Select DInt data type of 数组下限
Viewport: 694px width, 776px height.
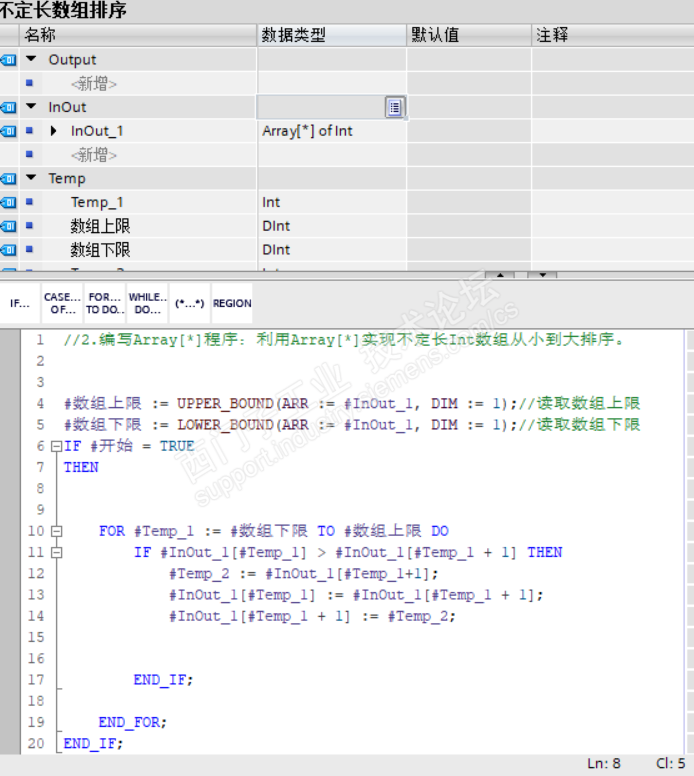[x=332, y=250]
